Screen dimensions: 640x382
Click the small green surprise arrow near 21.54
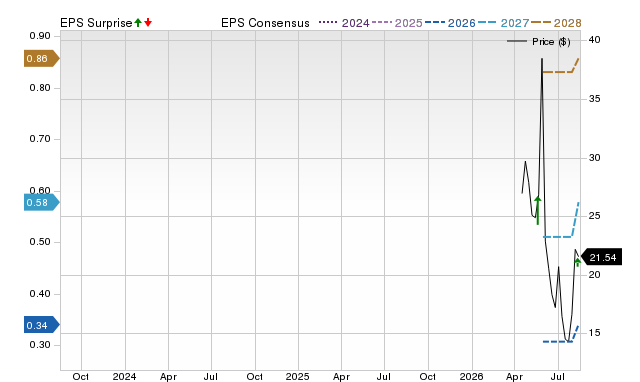click(578, 262)
